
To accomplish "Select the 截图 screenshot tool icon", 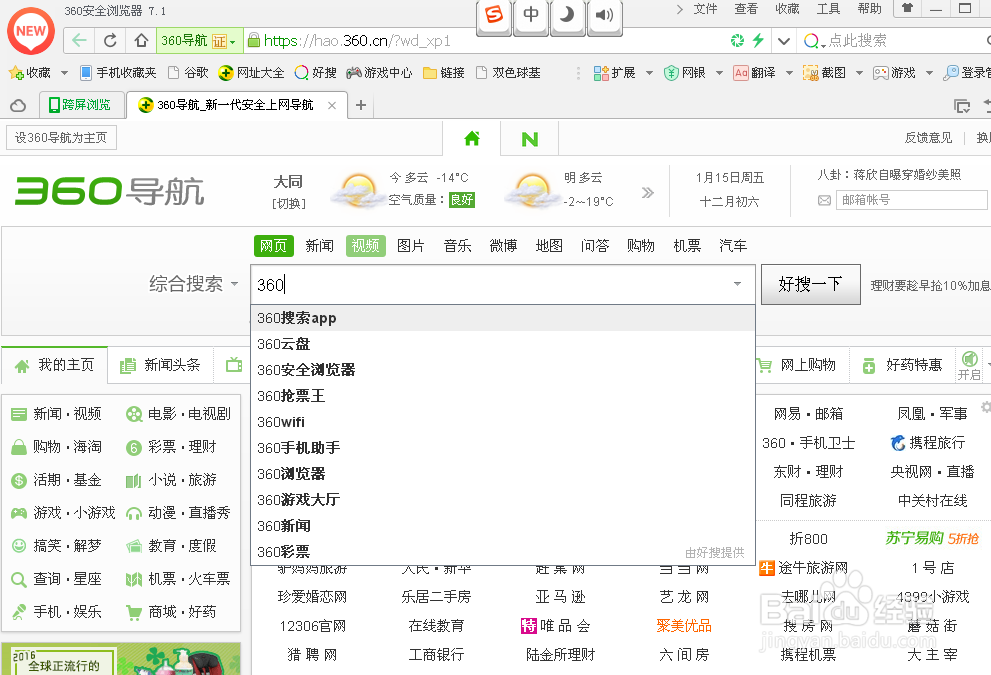I will 809,73.
